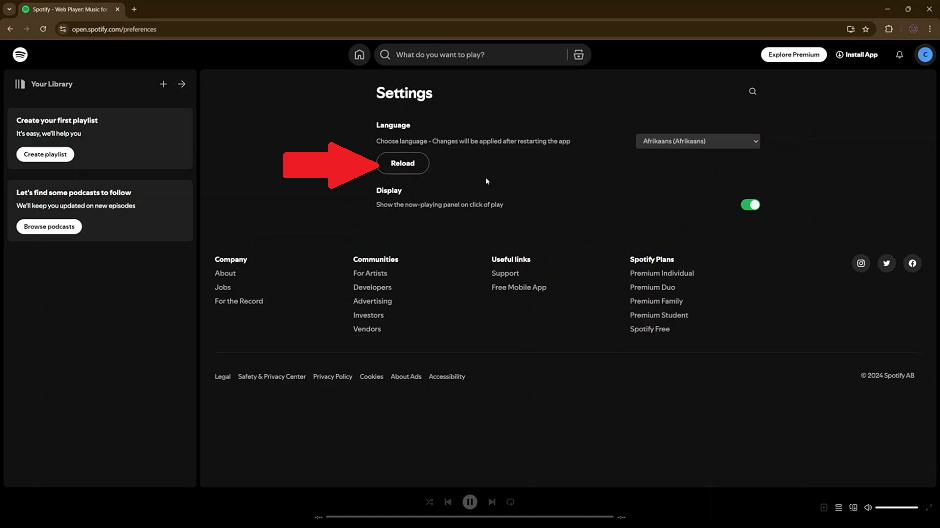Click Explore Premium button
Image resolution: width=940 pixels, height=528 pixels.
point(794,55)
